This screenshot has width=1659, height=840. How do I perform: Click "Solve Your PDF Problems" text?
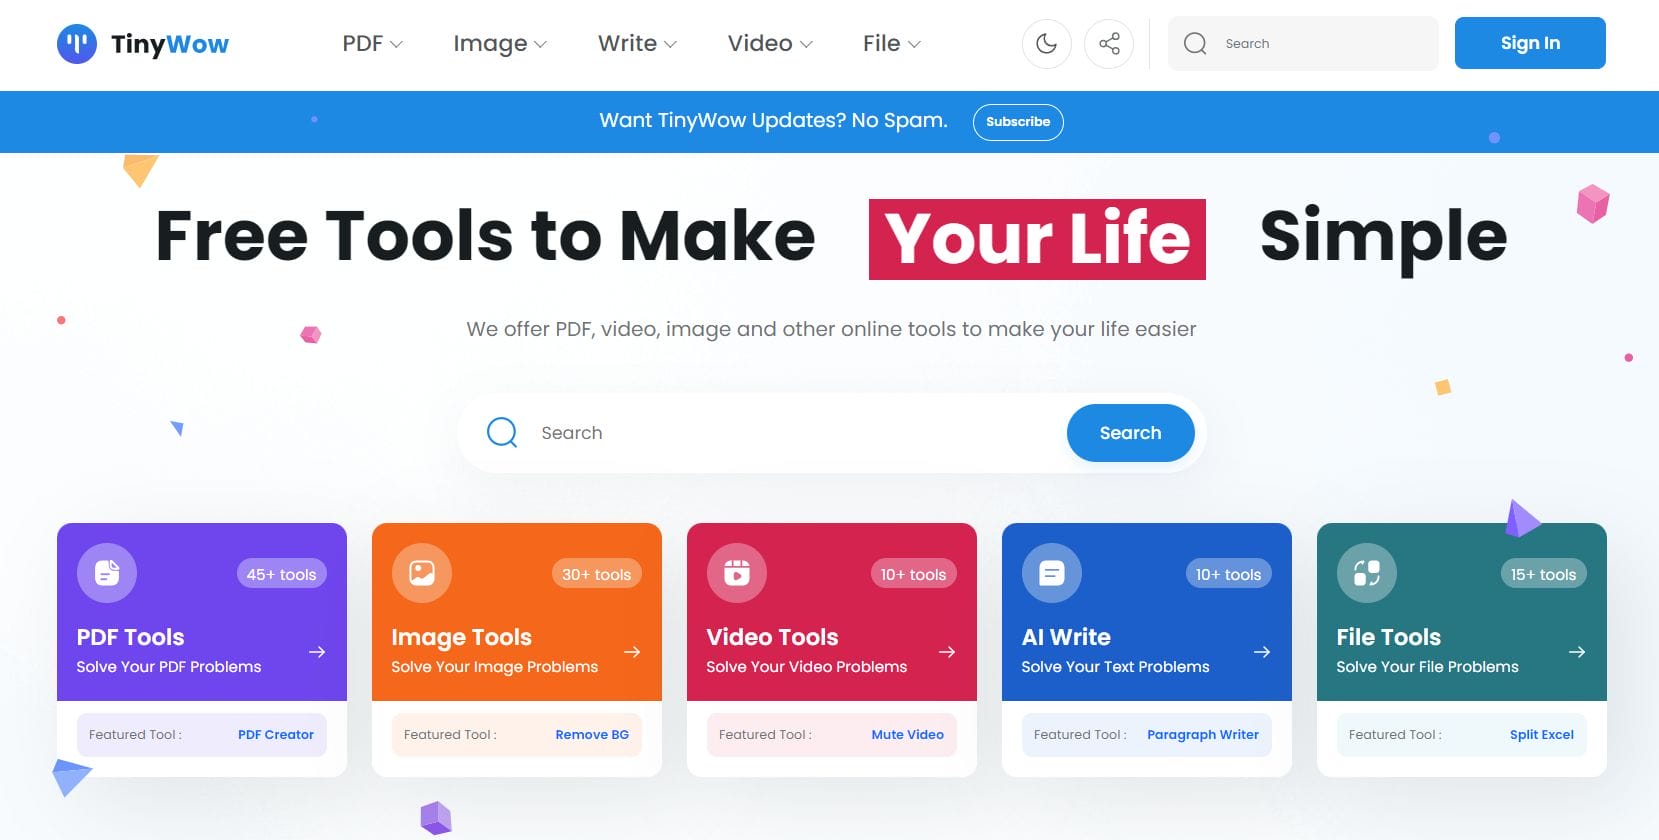pos(169,667)
